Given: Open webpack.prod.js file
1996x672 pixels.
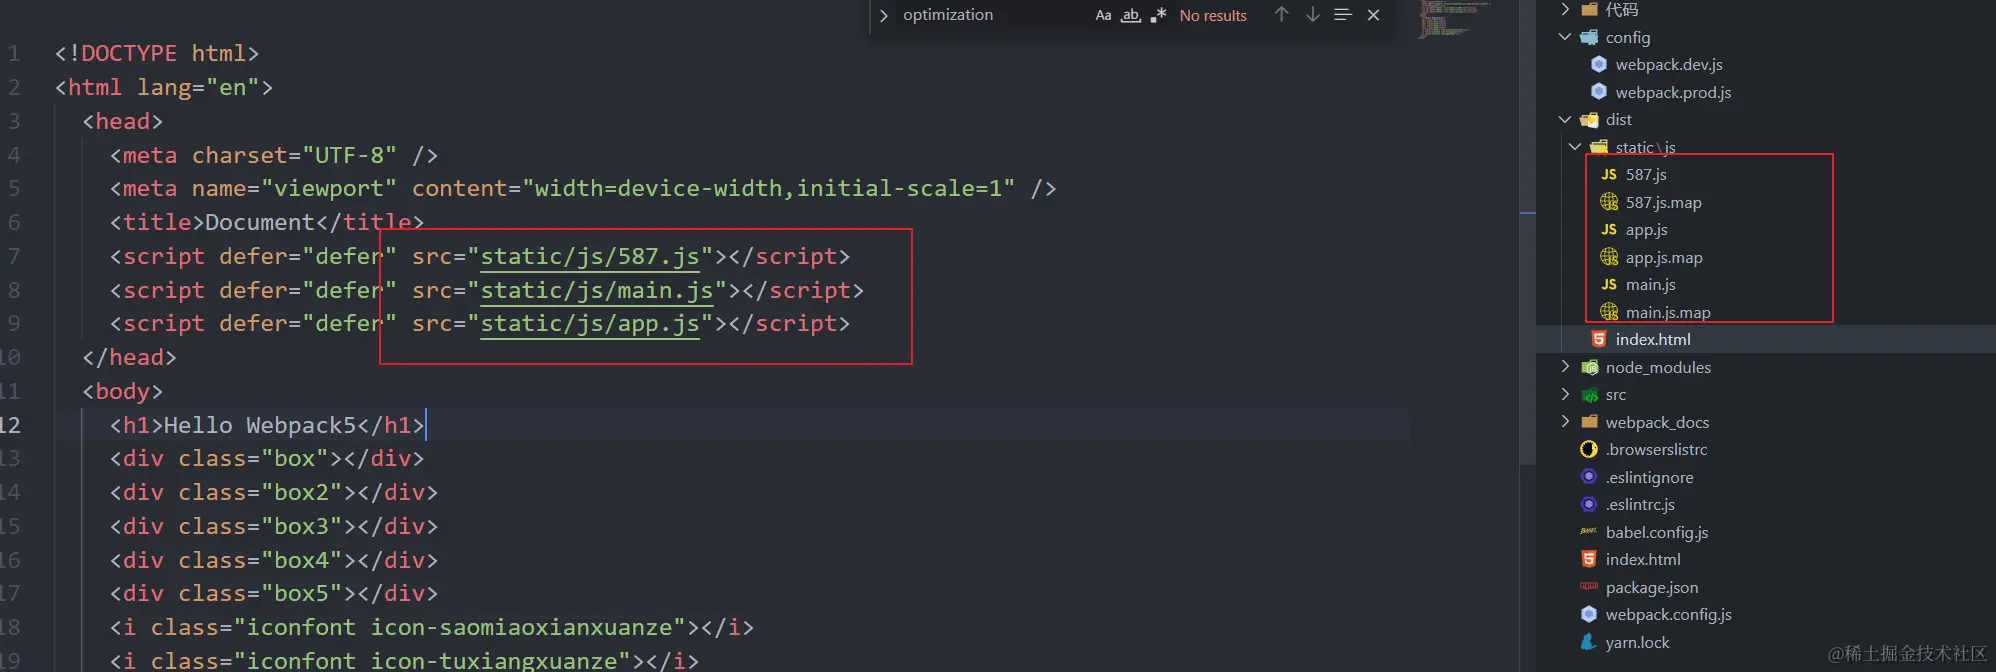Looking at the screenshot, I should point(1673,92).
